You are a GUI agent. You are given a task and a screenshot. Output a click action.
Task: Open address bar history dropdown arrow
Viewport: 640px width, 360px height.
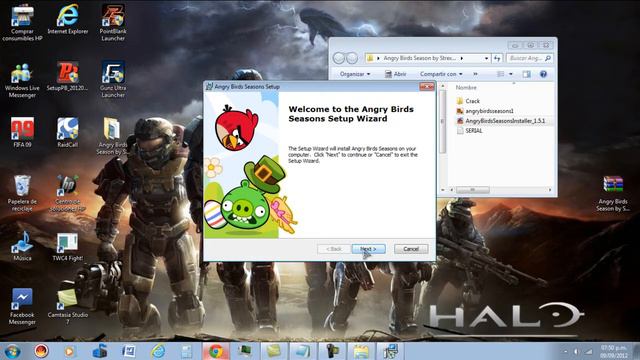coord(486,58)
